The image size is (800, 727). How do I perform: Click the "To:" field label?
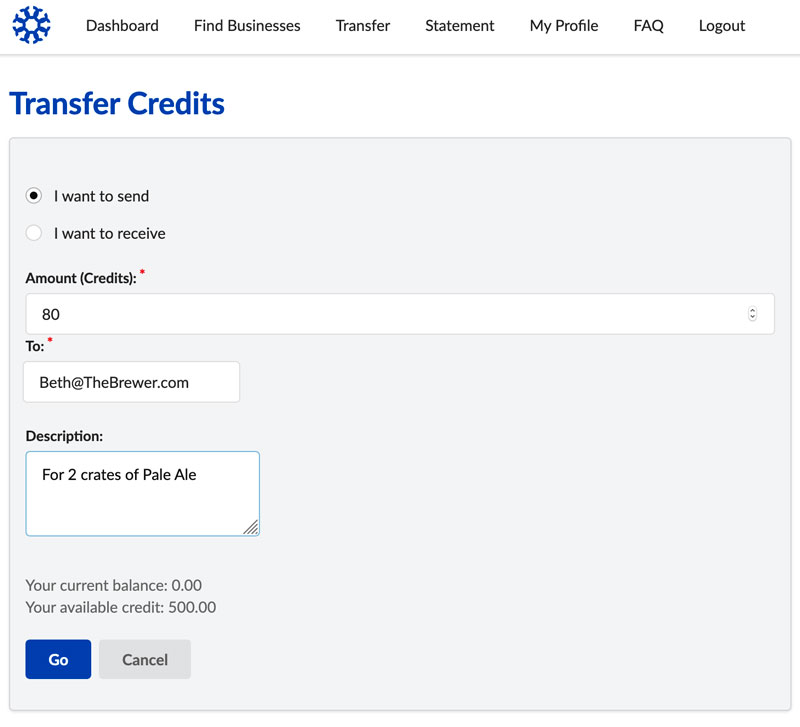pyautogui.click(x=35, y=346)
